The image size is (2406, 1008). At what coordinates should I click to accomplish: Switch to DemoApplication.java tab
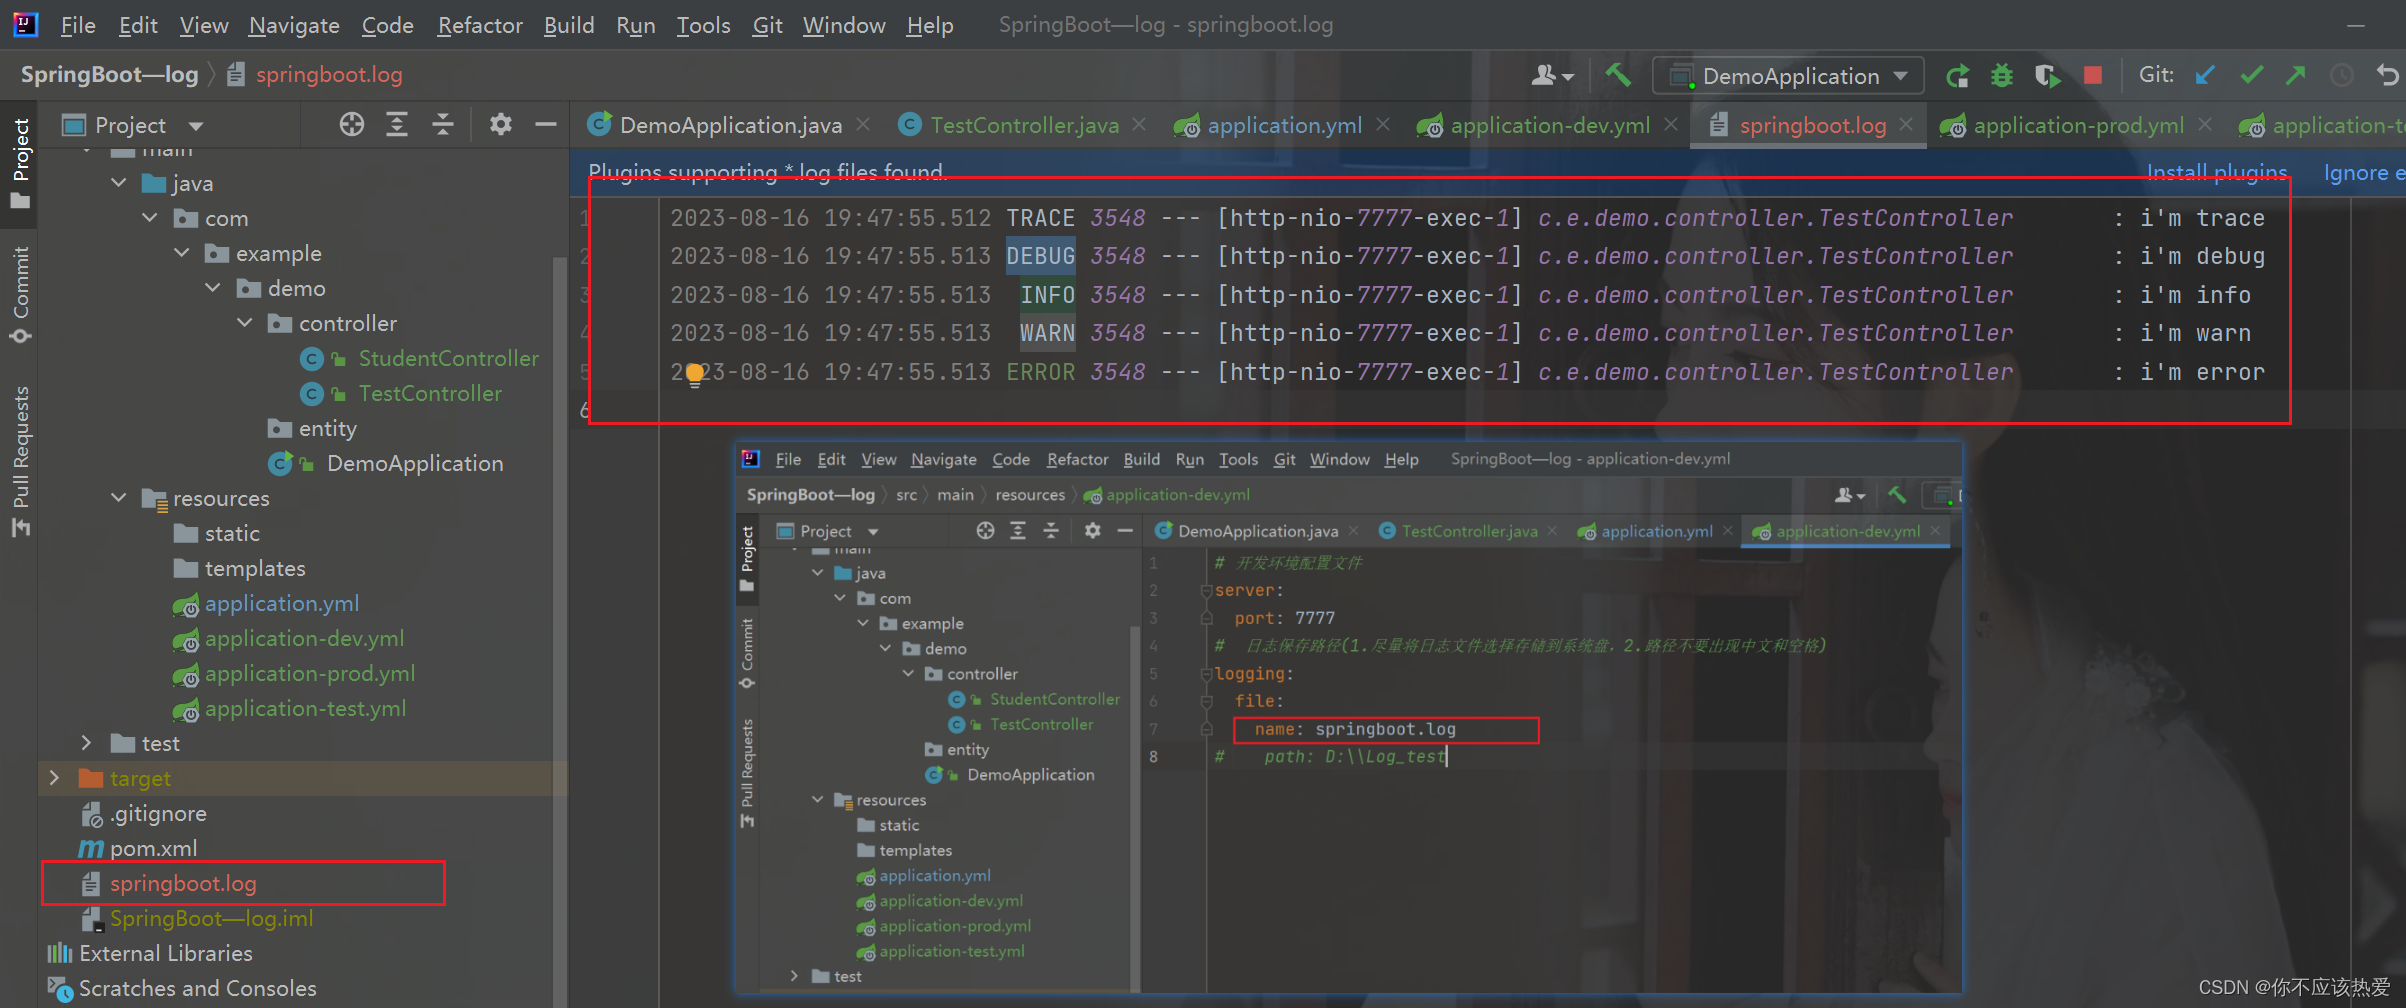730,125
